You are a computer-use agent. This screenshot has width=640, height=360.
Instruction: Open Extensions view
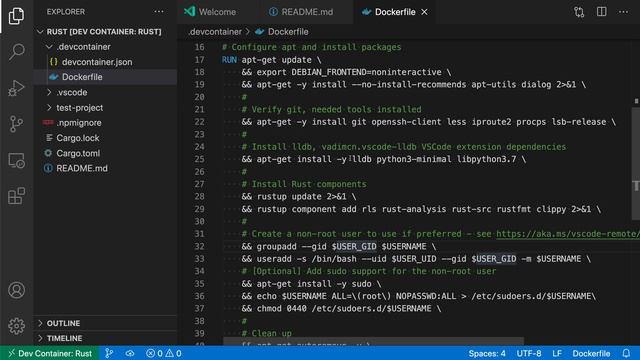pos(16,196)
